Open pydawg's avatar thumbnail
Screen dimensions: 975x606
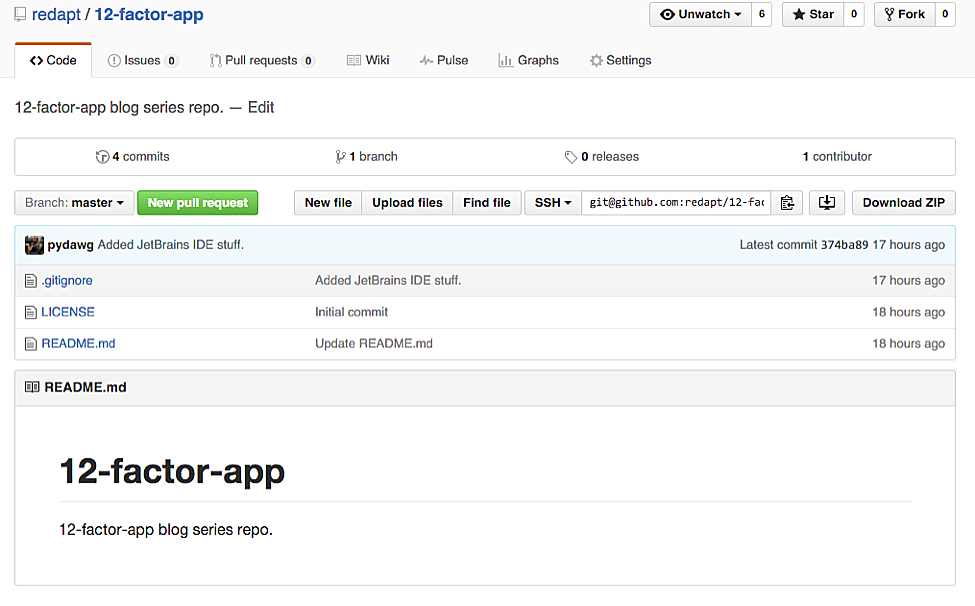point(34,245)
